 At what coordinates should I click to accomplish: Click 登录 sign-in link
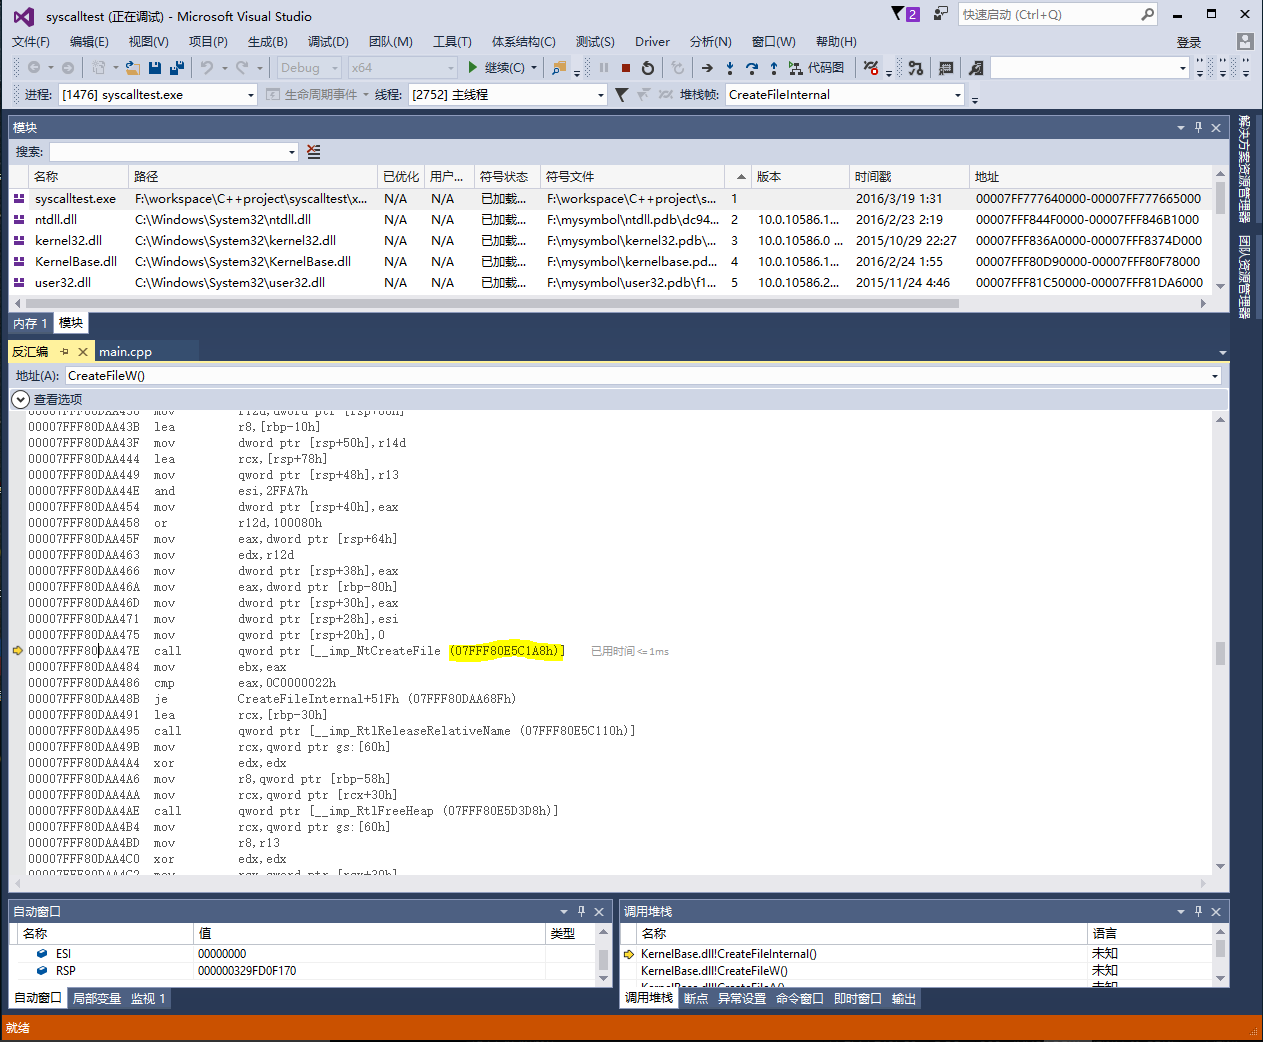point(1189,42)
